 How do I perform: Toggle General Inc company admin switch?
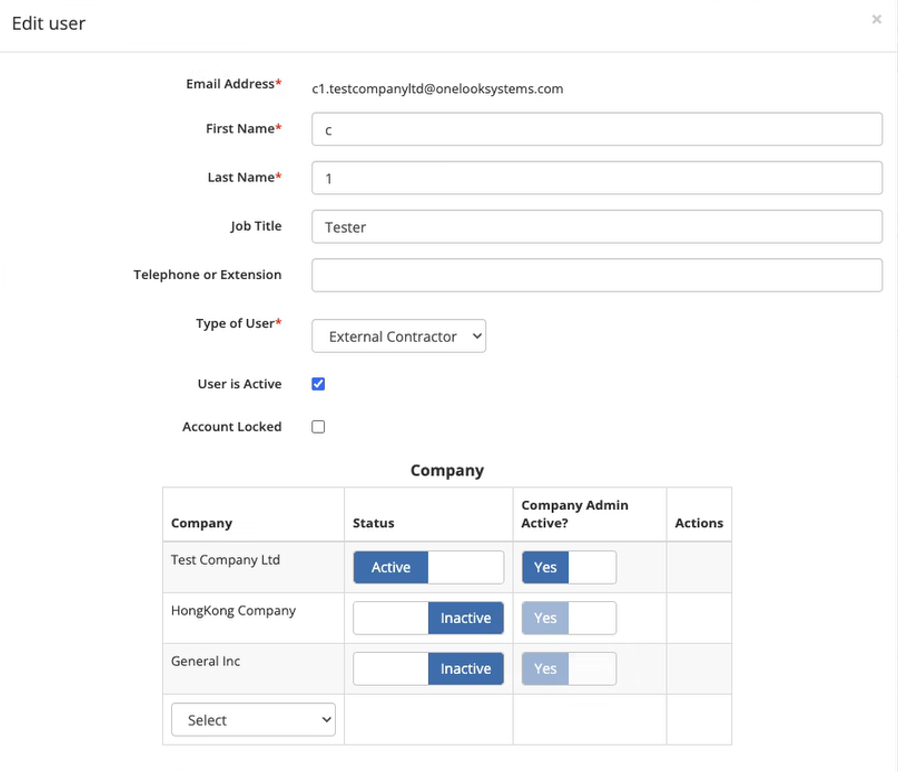569,668
